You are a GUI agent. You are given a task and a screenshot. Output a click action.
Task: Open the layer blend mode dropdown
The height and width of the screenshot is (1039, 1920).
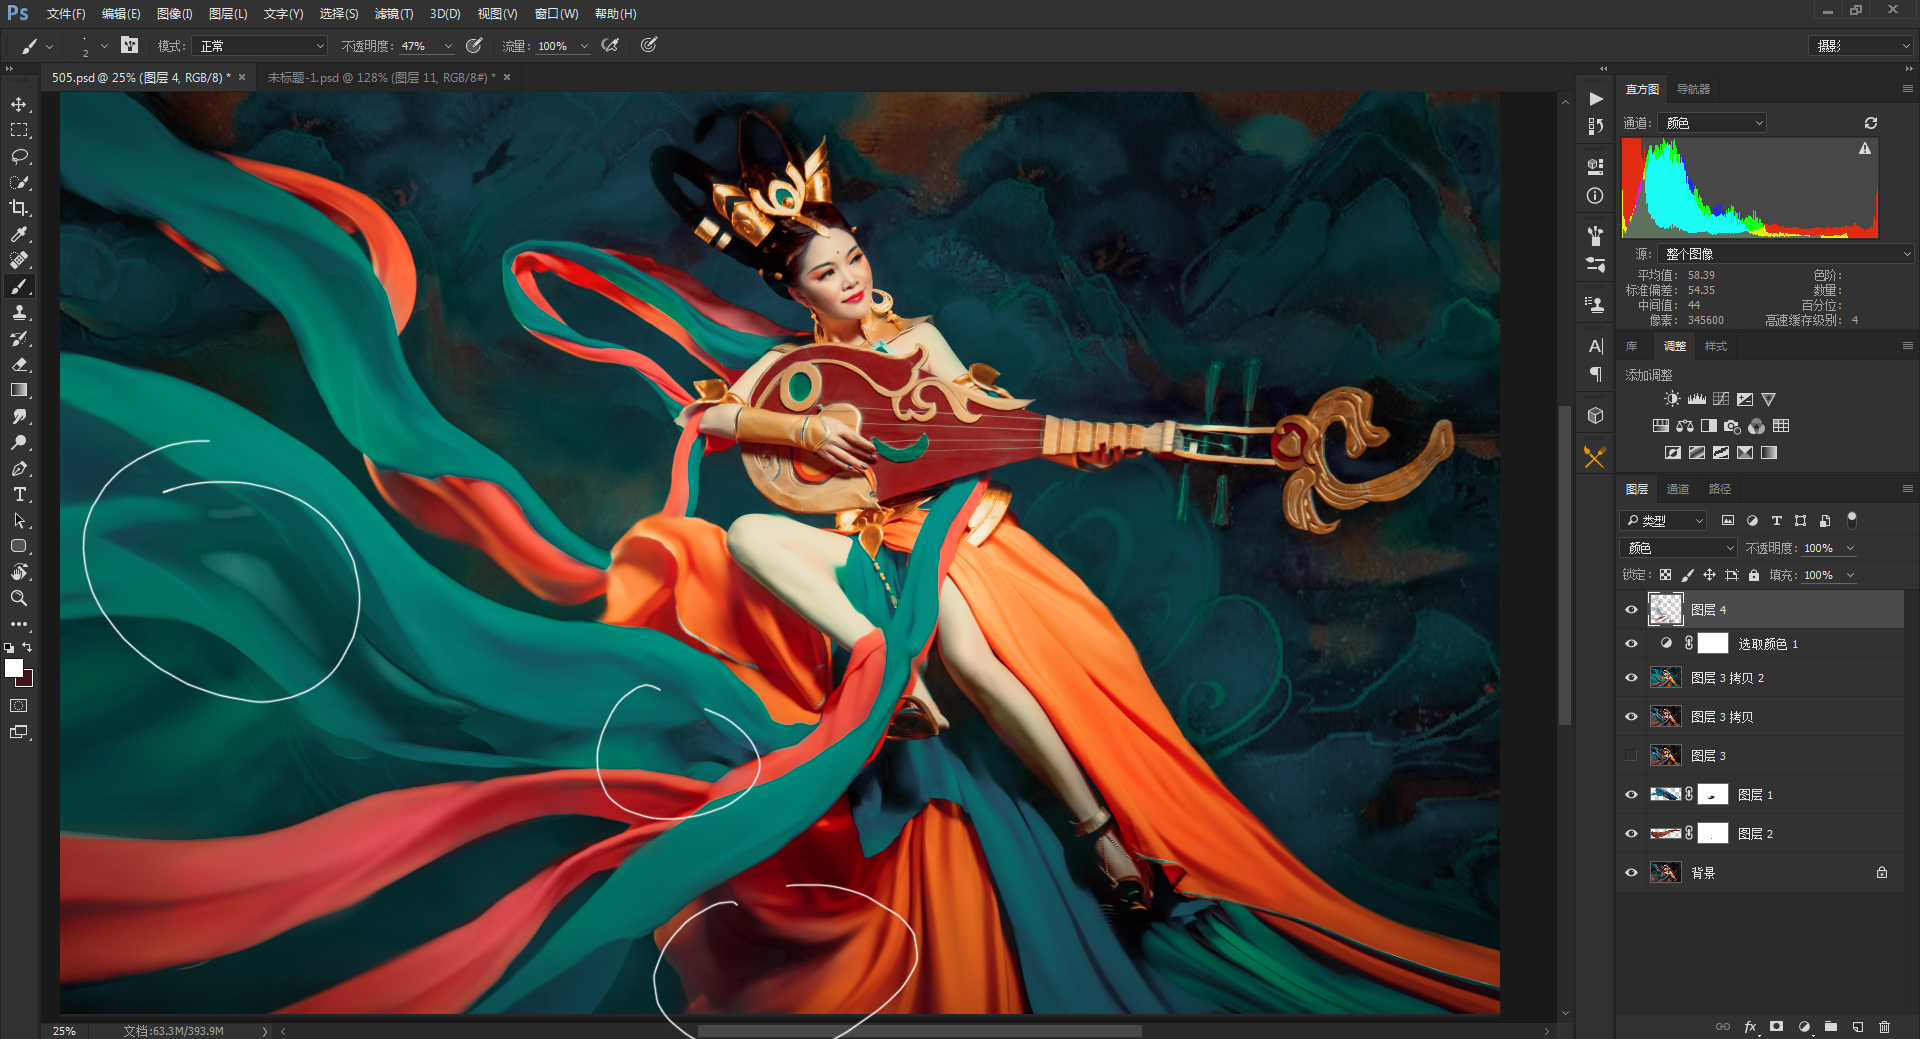1678,548
